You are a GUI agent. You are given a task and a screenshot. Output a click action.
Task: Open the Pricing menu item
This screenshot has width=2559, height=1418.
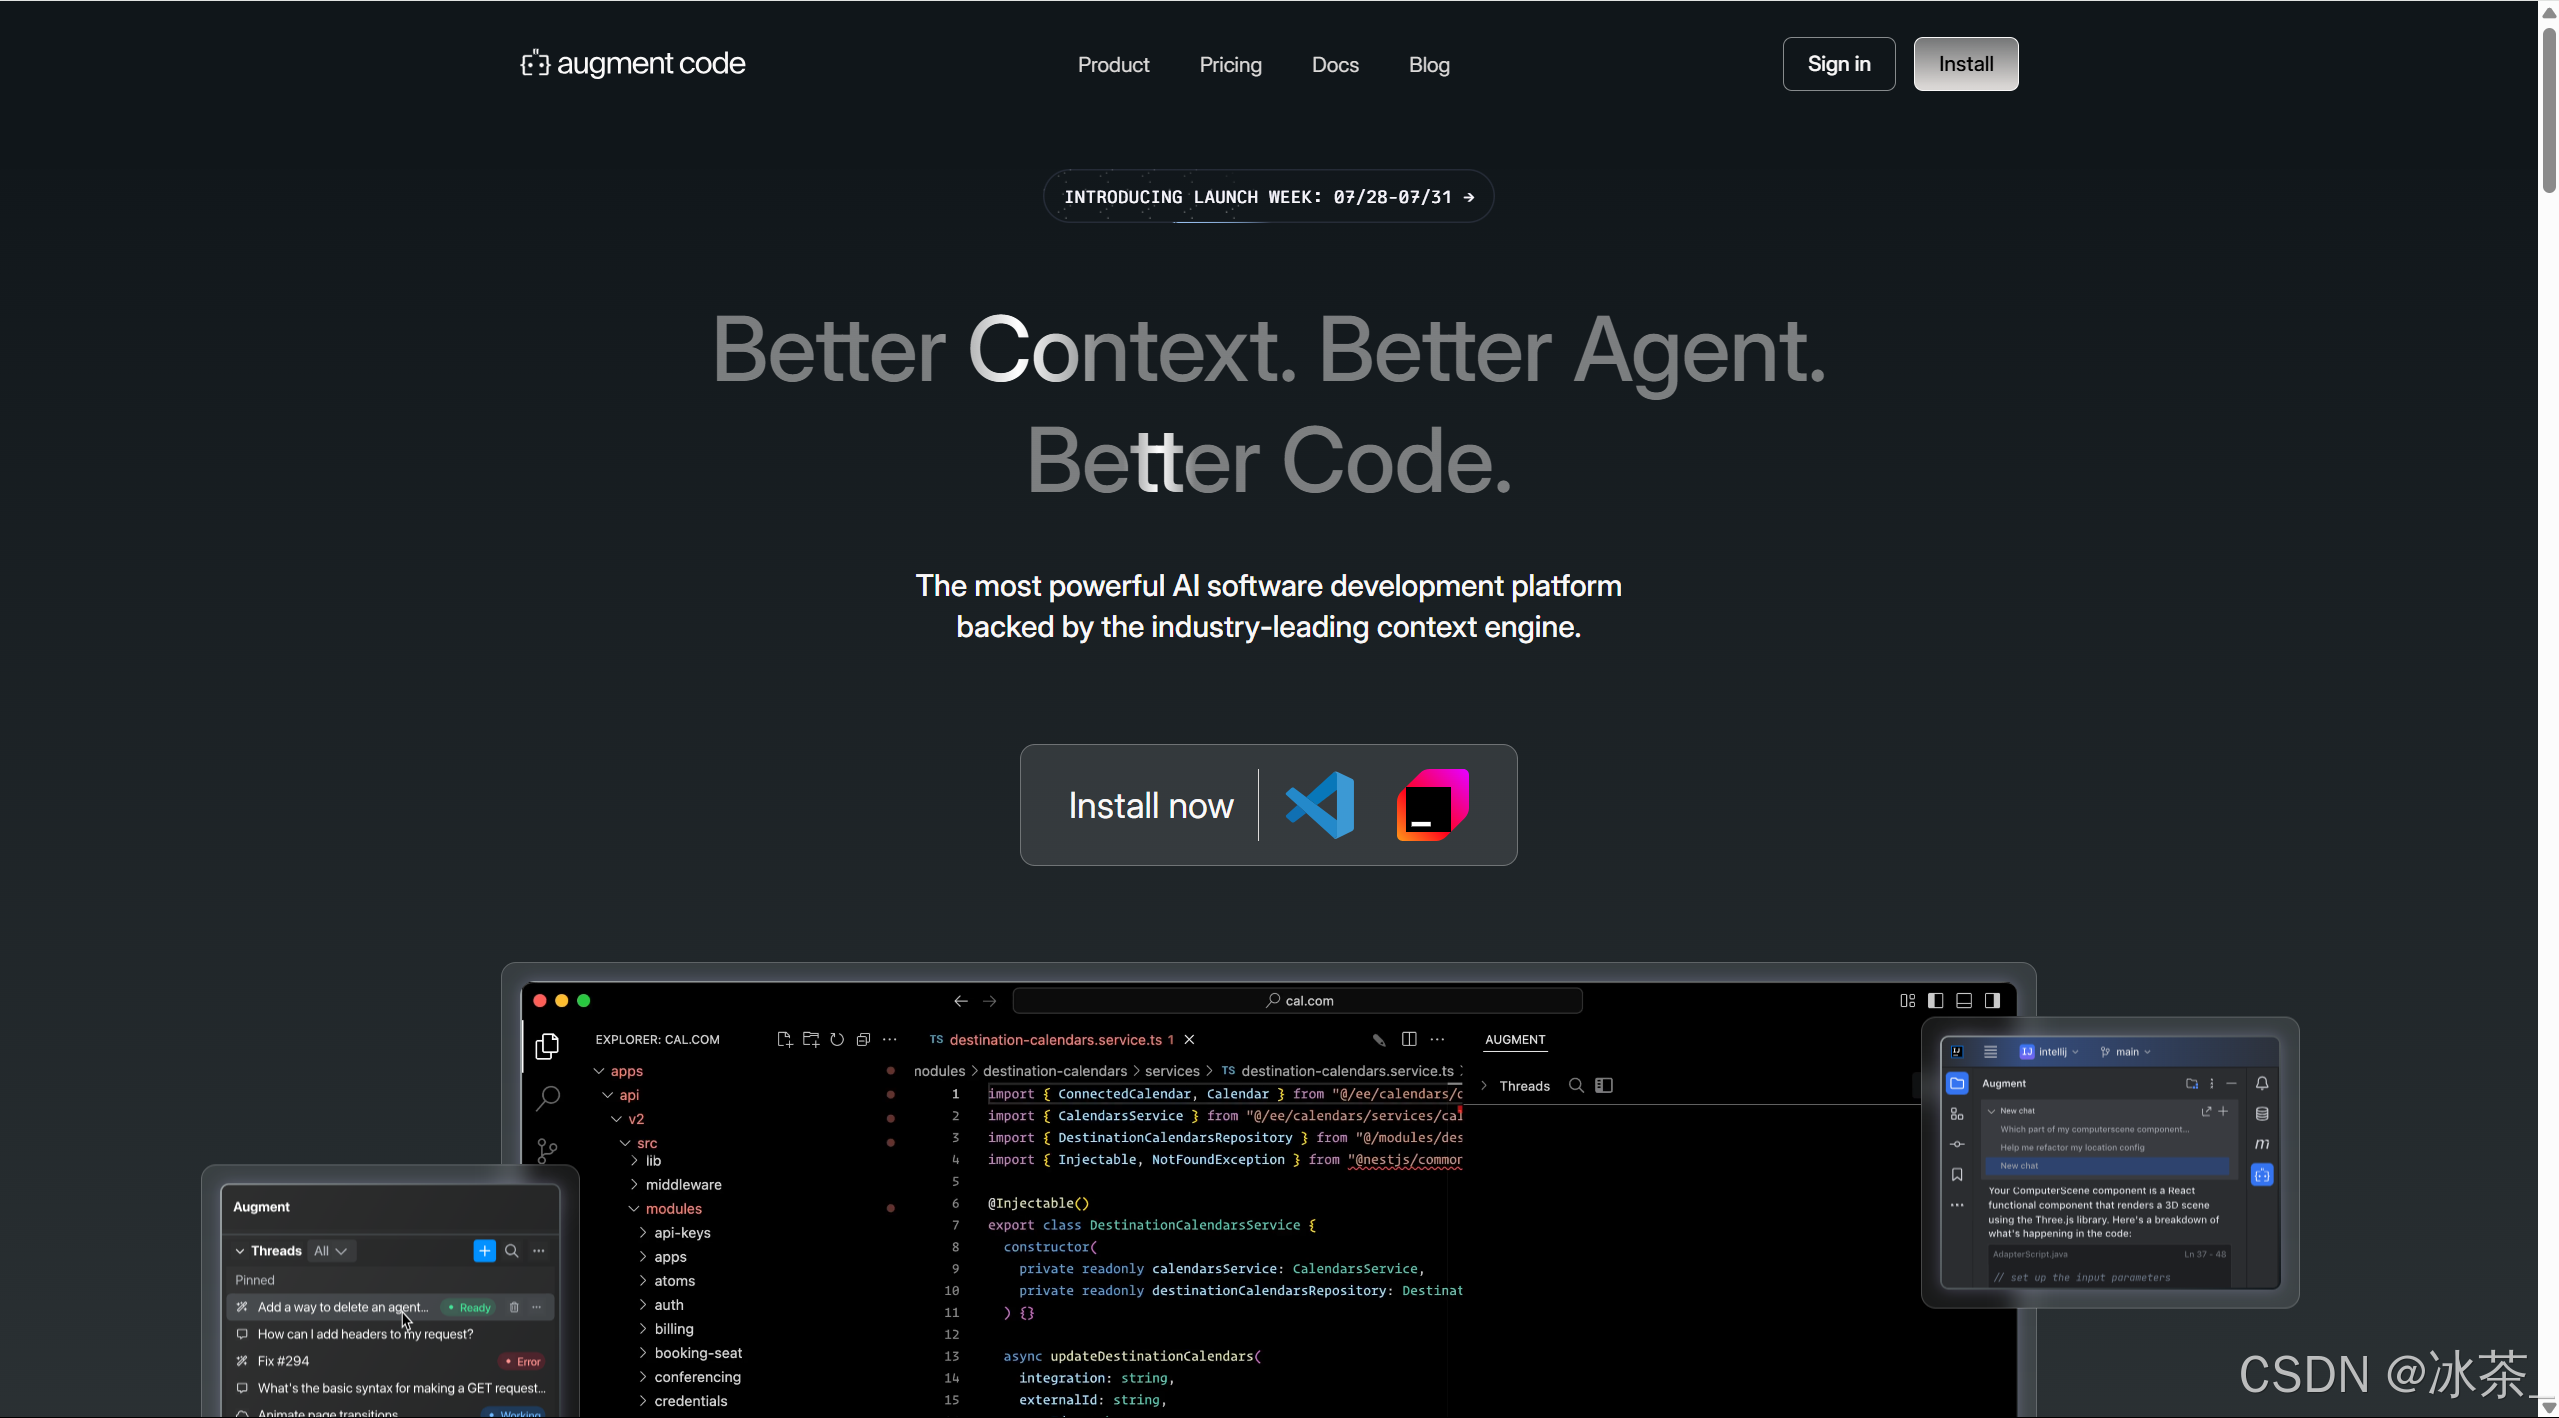click(1230, 65)
